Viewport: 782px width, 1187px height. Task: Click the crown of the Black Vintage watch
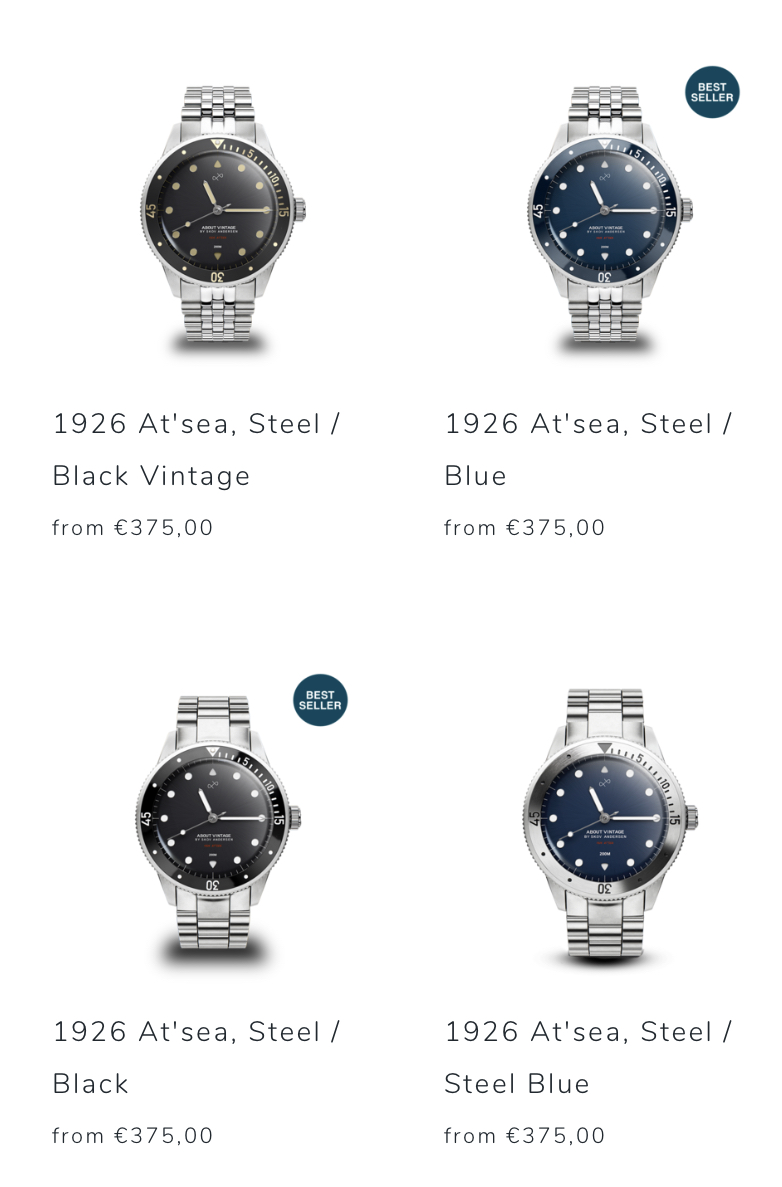pyautogui.click(x=300, y=210)
